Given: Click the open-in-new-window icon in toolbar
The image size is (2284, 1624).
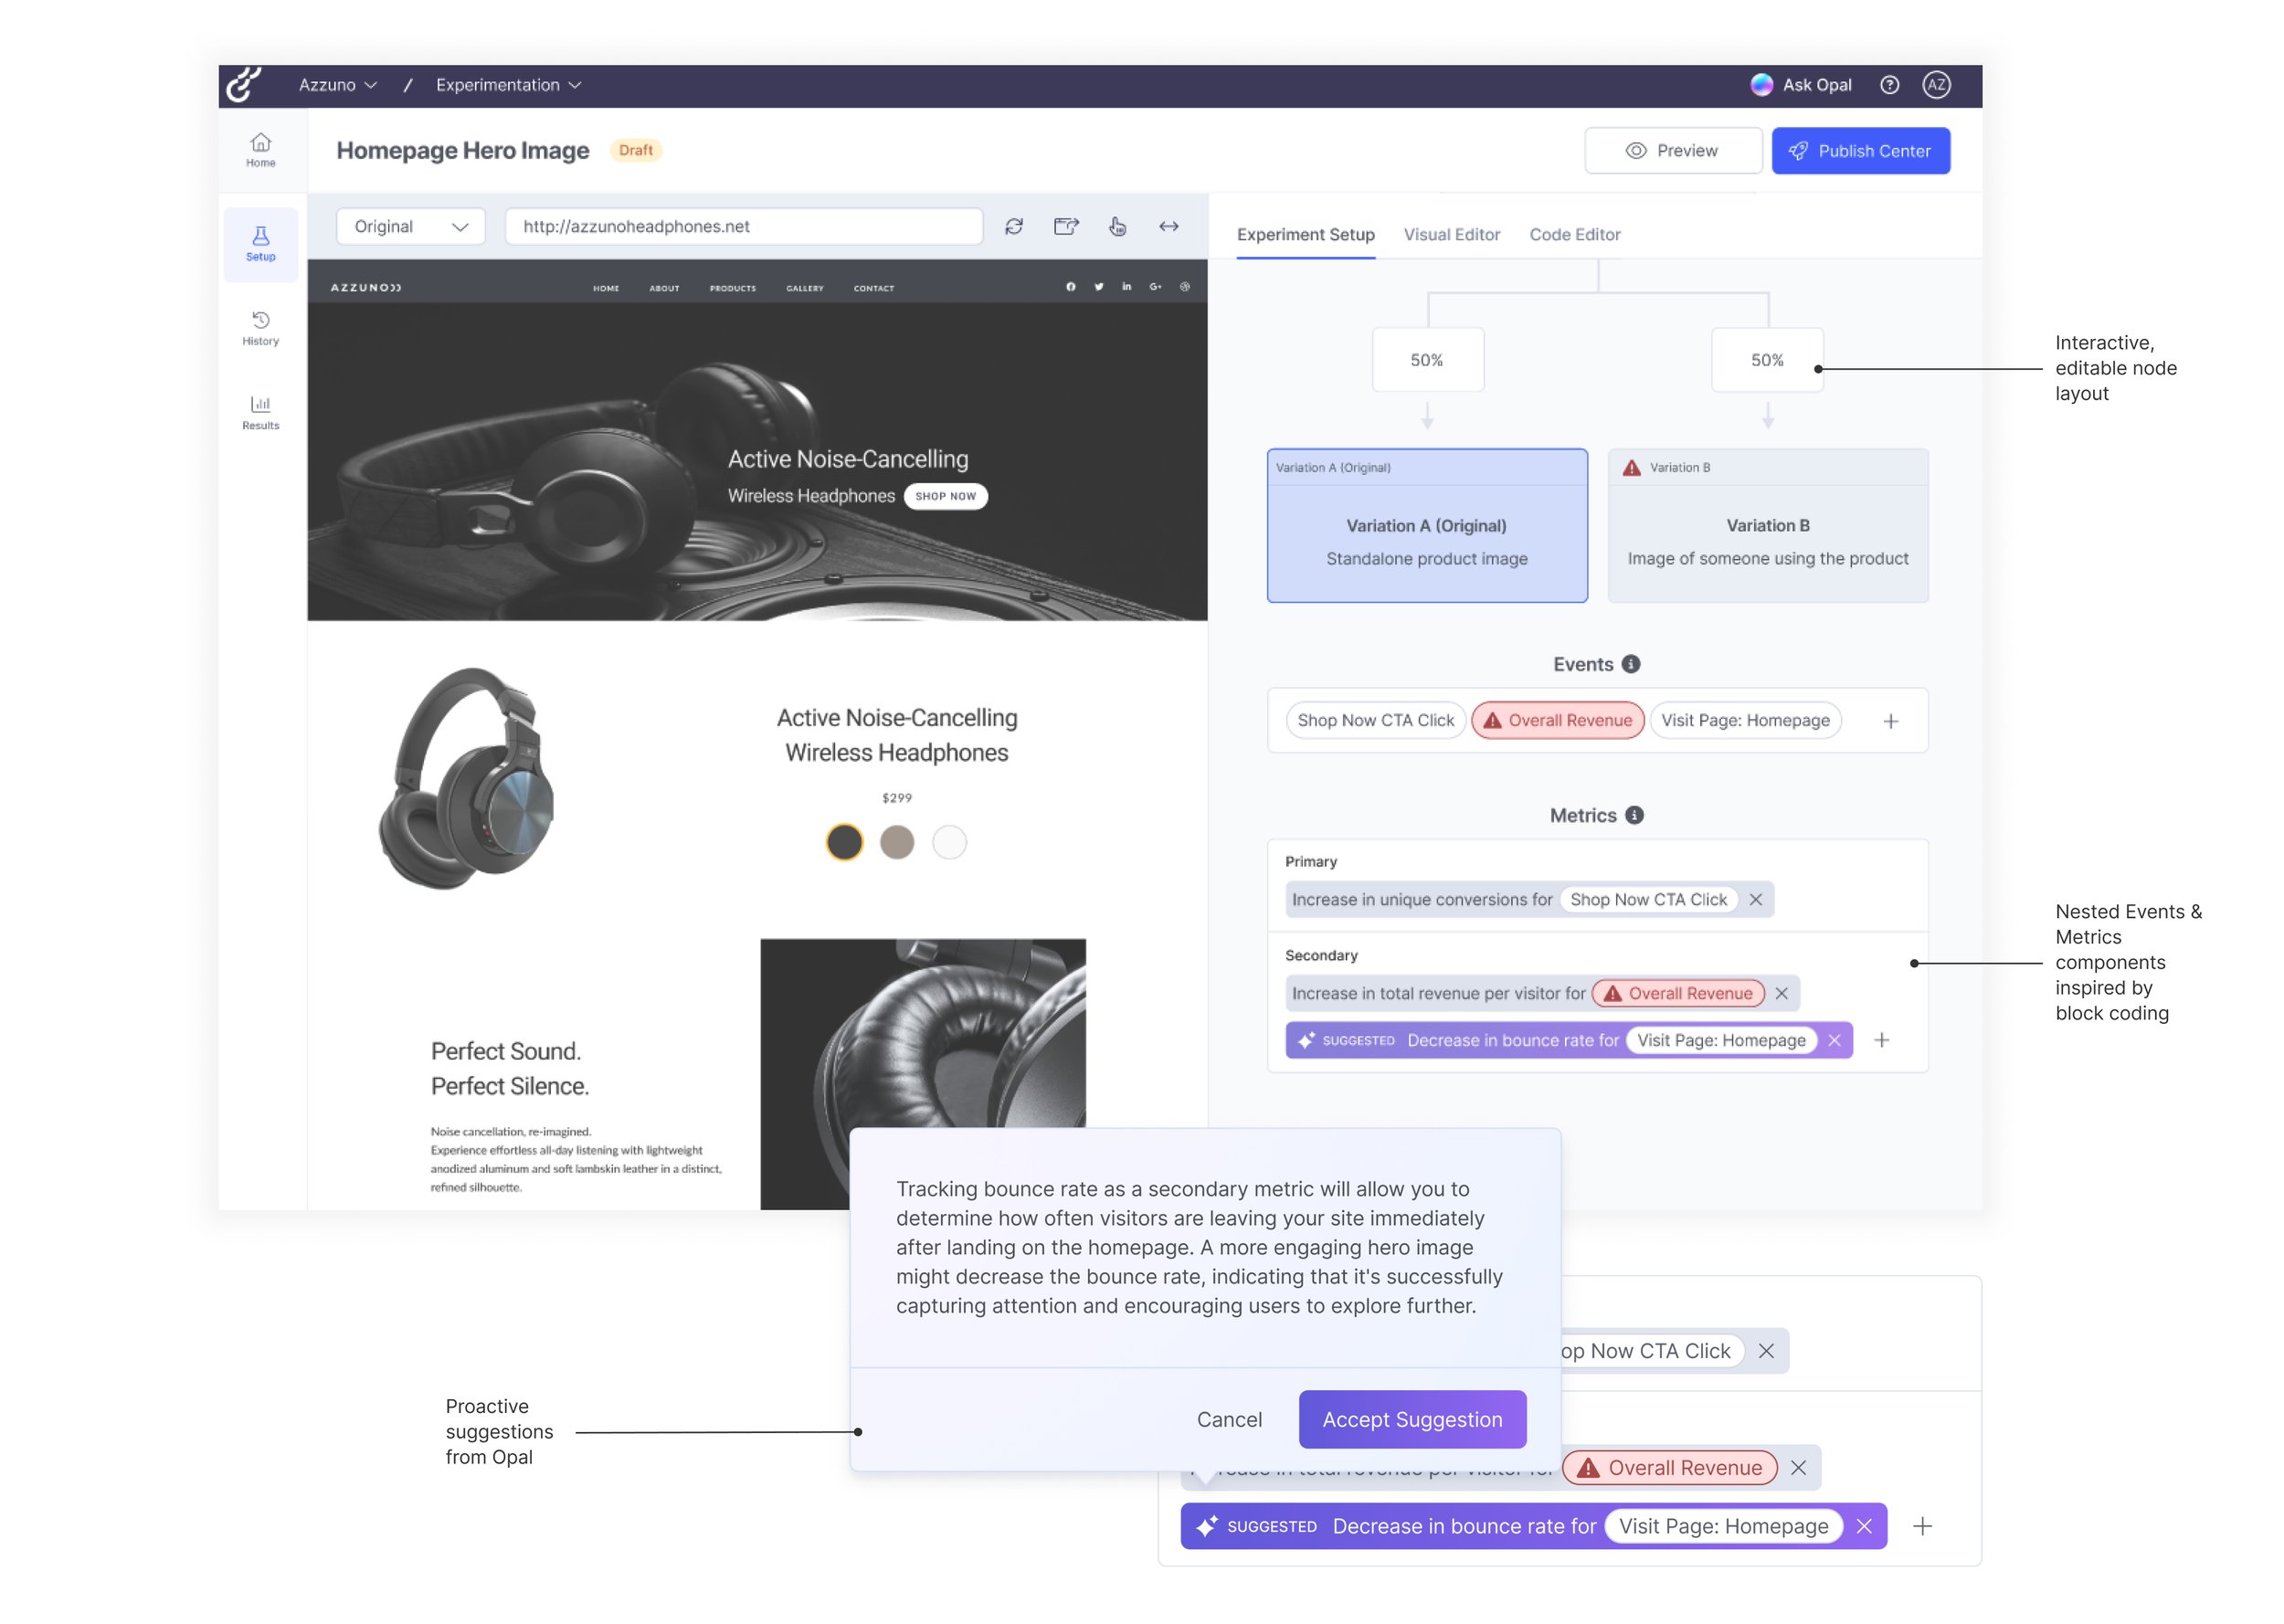Looking at the screenshot, I should [x=1066, y=227].
